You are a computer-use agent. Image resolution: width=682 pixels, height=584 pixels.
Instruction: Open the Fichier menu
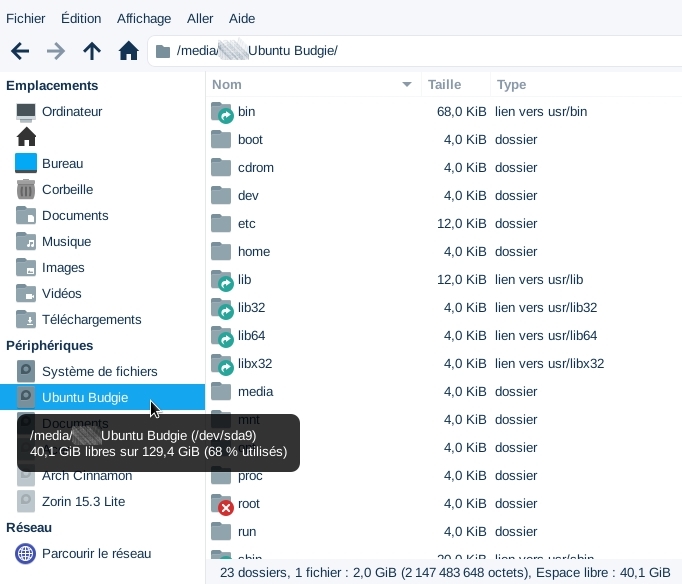tap(26, 18)
